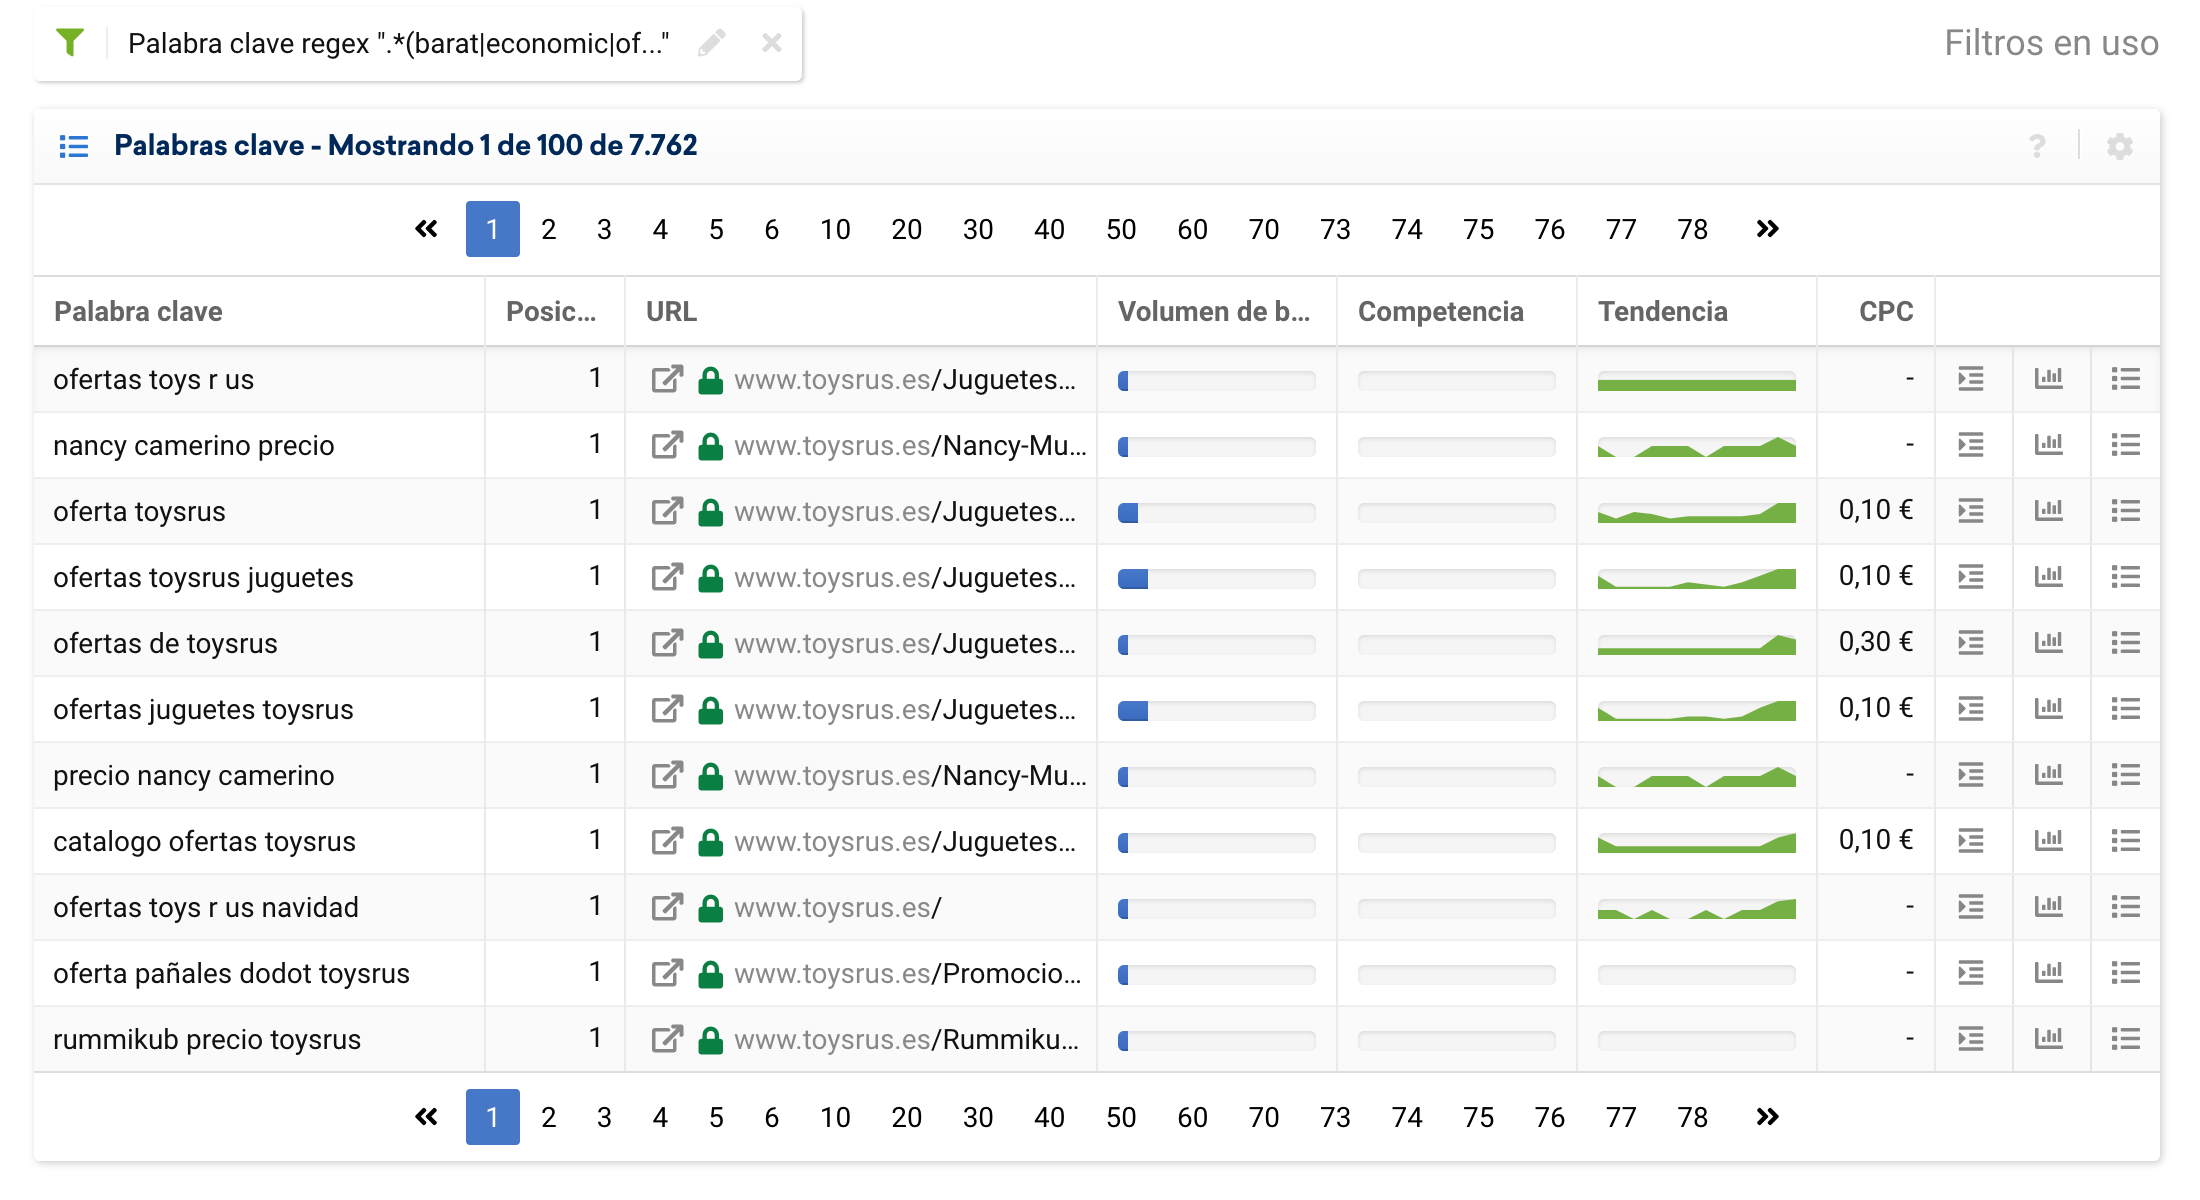Image resolution: width=2200 pixels, height=1200 pixels.
Task: Open list icon for 'ofertas juguetes toysrus' row
Action: (x=2126, y=709)
